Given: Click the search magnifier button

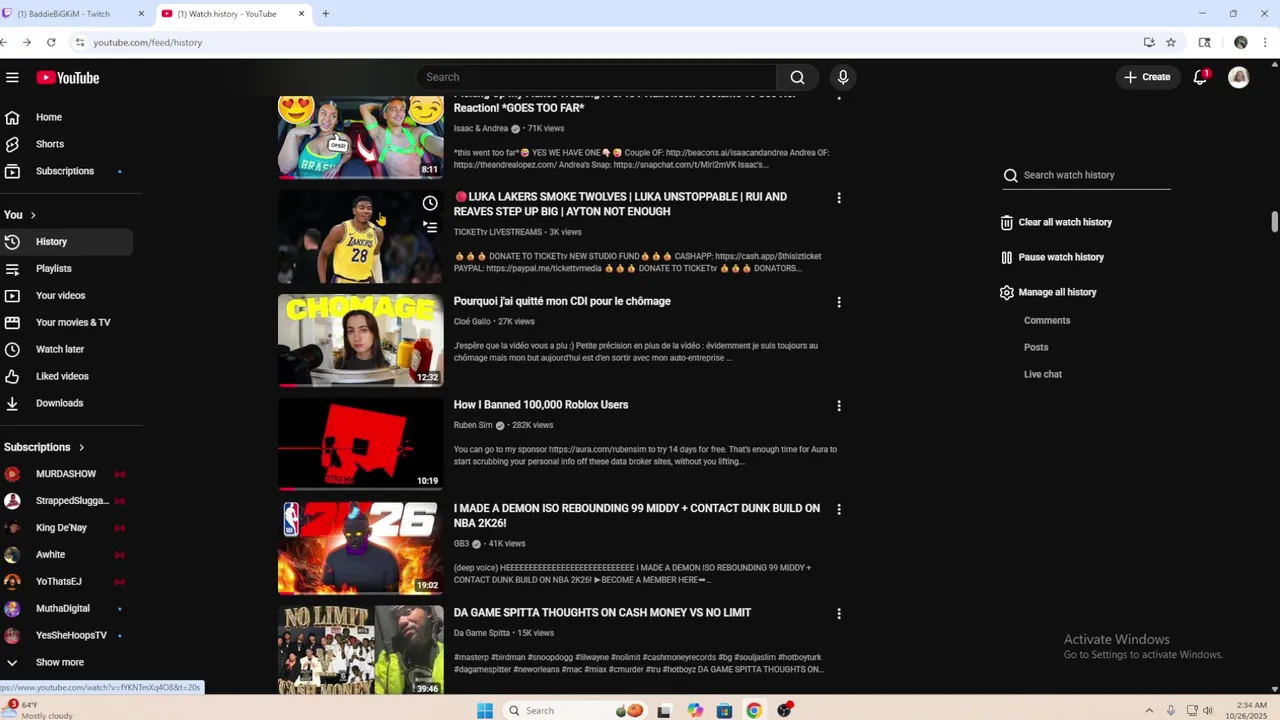Looking at the screenshot, I should (x=797, y=77).
